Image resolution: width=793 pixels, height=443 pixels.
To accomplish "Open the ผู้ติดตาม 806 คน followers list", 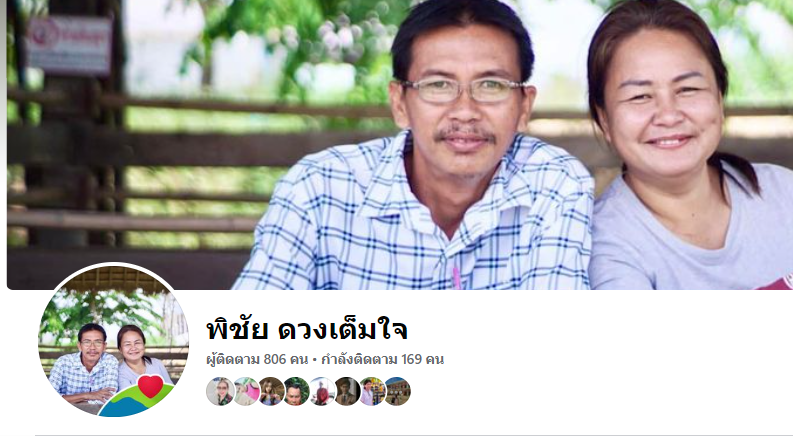I will coord(257,360).
